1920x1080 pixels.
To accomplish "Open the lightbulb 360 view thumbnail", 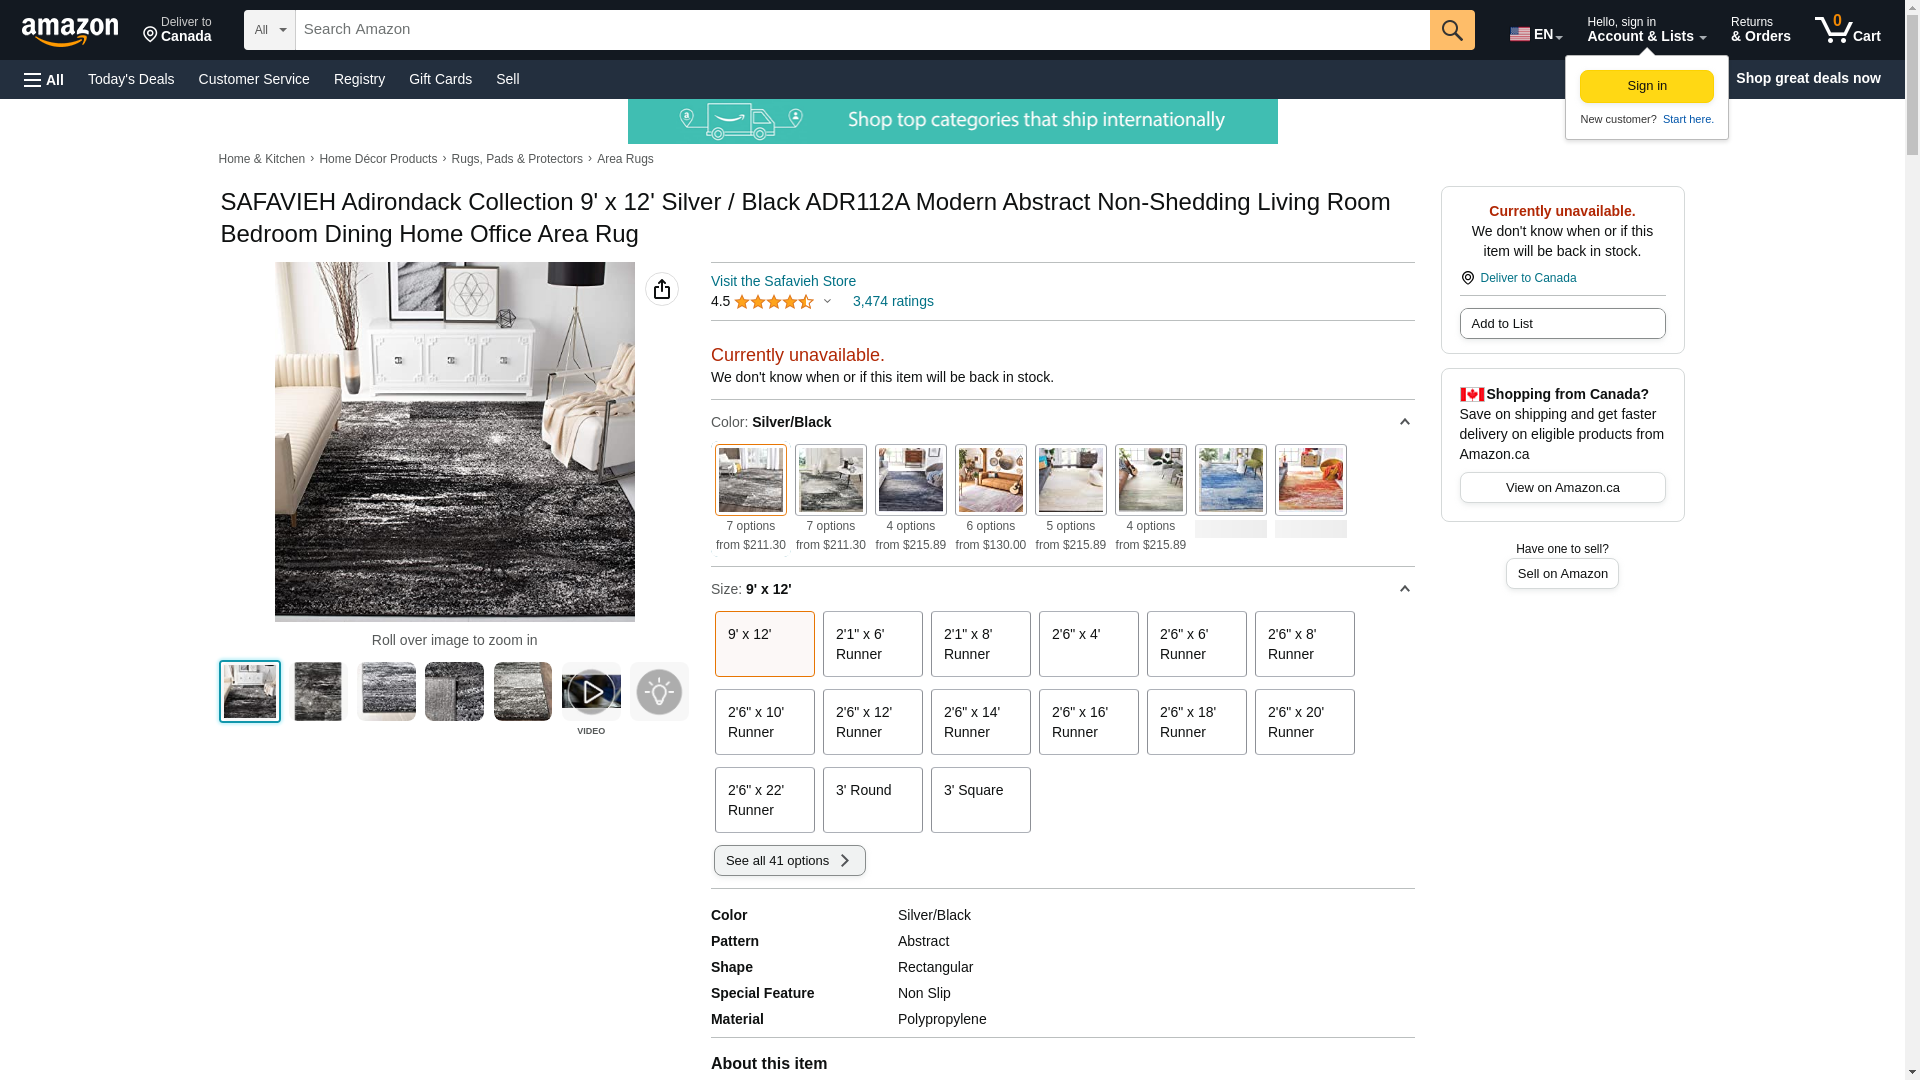I will click(659, 692).
